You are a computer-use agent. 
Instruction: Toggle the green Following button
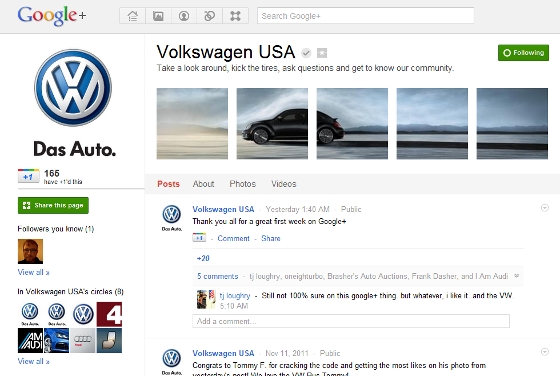pos(523,53)
